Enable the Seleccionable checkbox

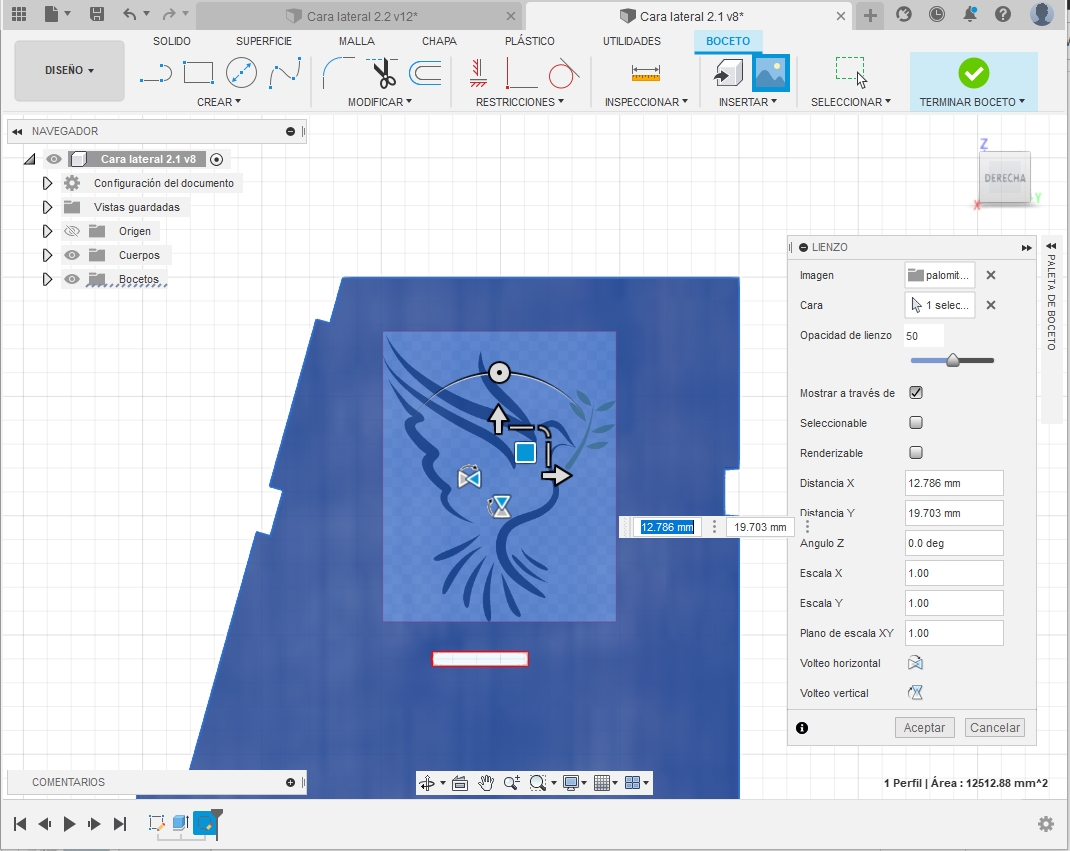pyautogui.click(x=916, y=422)
